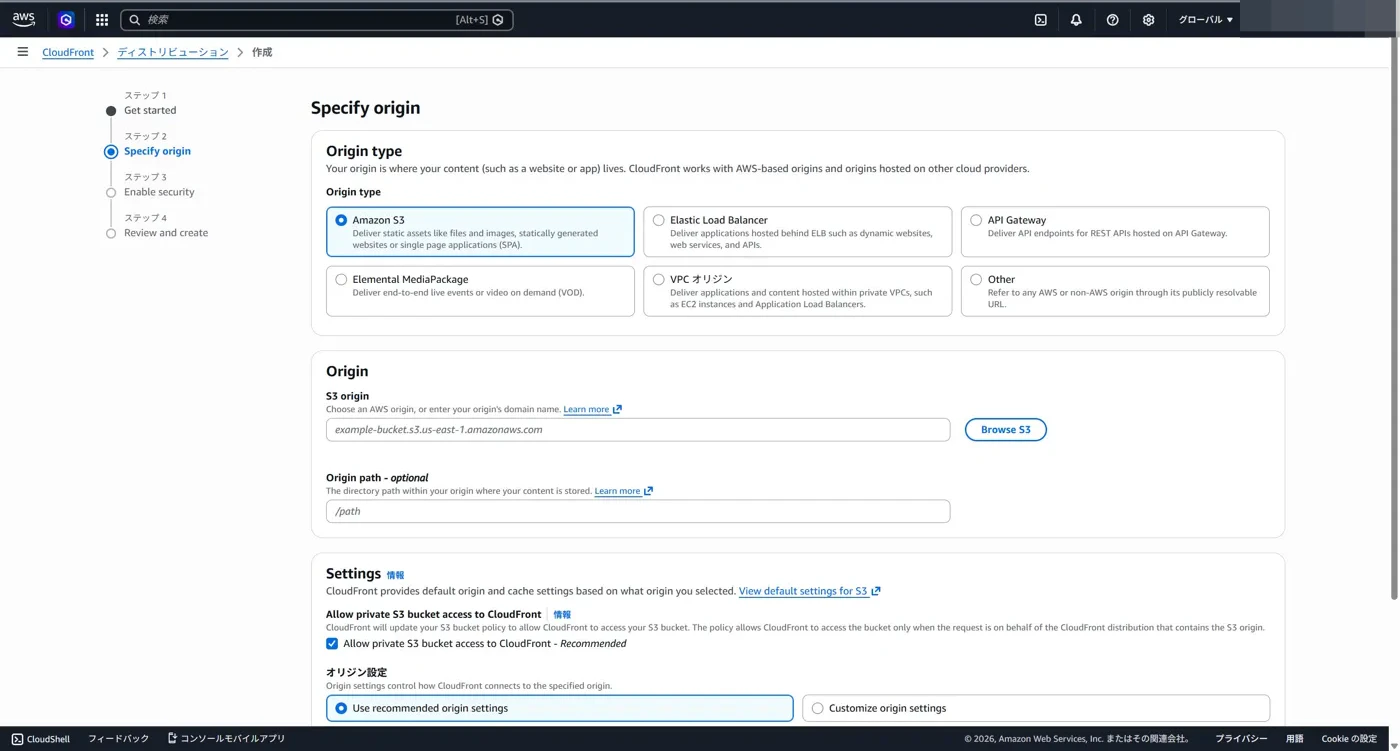
Task: Open 用語 footer link
Action: coord(1295,739)
